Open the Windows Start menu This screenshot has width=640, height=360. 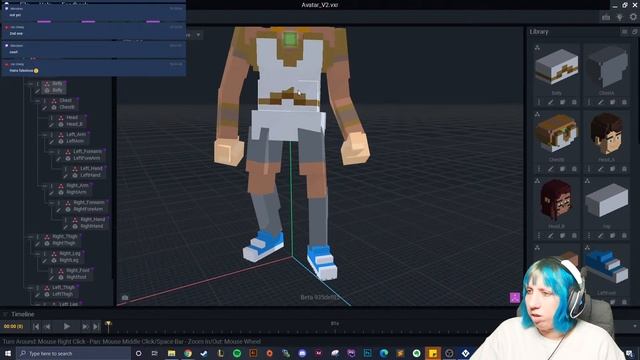point(8,353)
